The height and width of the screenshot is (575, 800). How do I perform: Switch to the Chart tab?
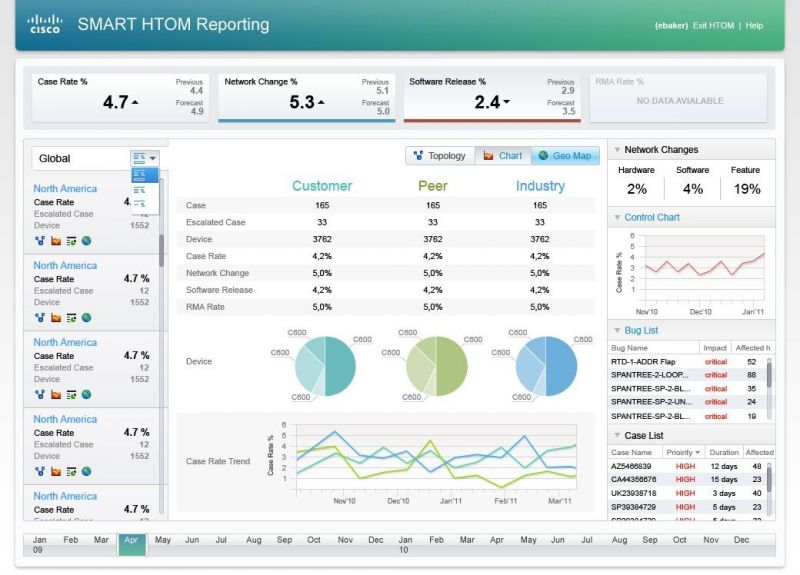[x=503, y=156]
